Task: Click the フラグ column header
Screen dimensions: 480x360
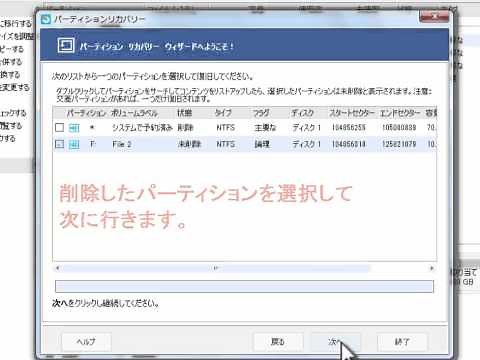Action: pos(261,113)
